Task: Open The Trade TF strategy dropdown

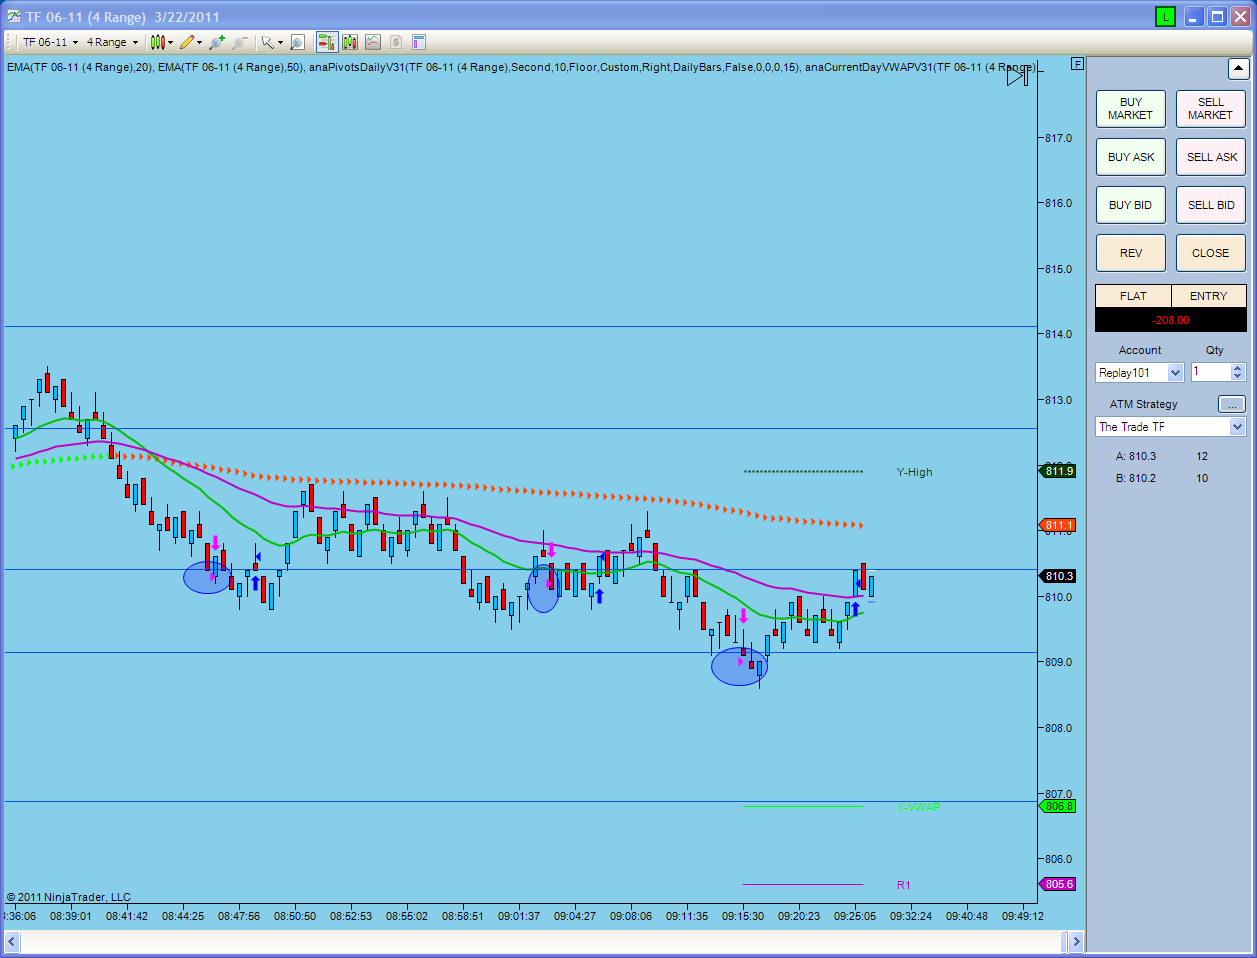Action: pos(1171,427)
